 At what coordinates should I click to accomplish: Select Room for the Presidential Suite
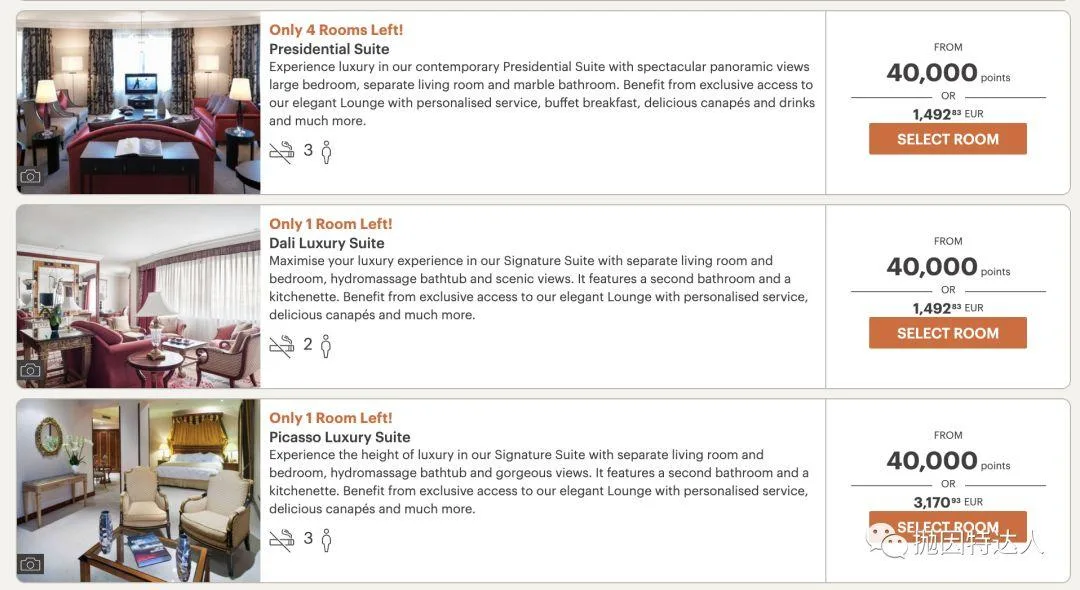[x=947, y=139]
